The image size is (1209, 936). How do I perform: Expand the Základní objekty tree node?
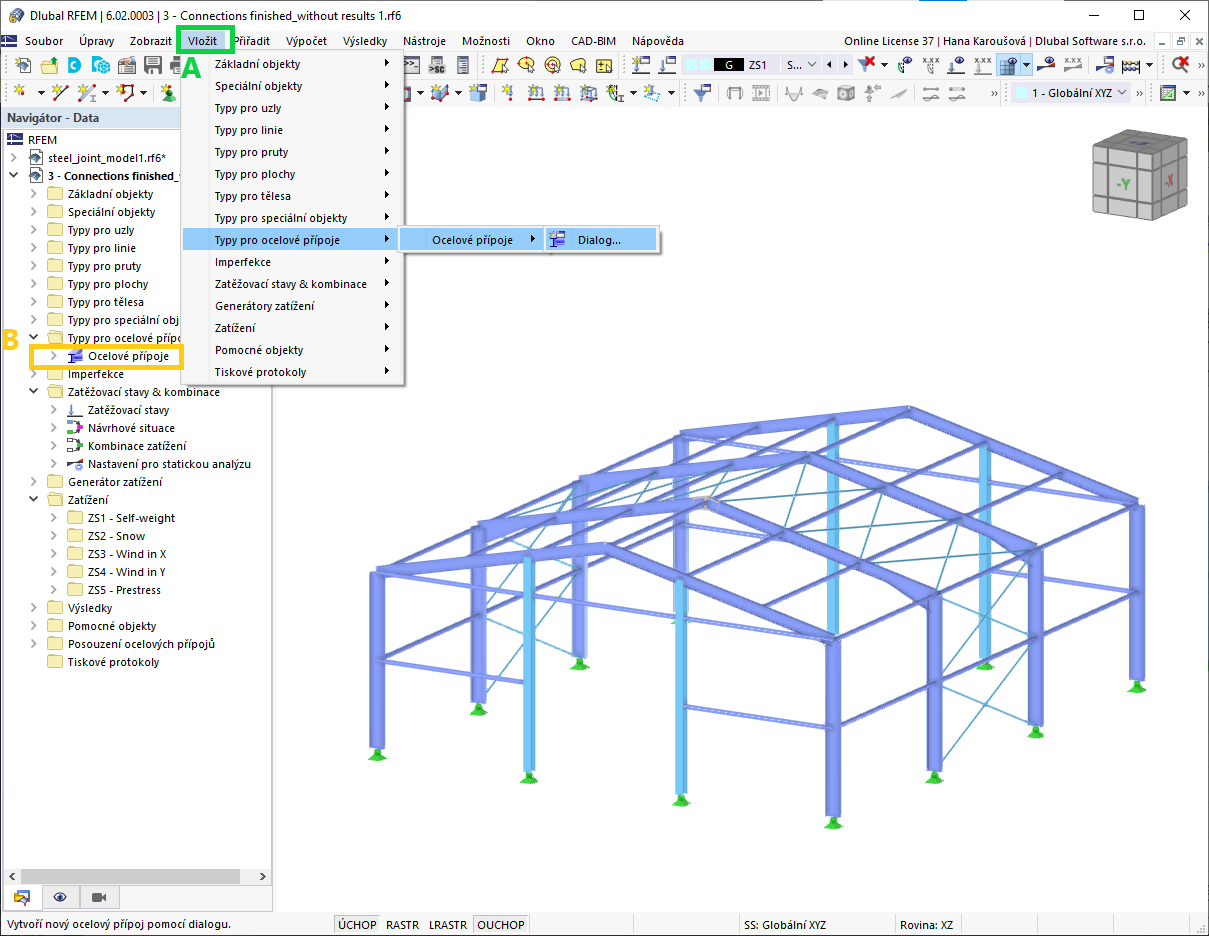35,194
